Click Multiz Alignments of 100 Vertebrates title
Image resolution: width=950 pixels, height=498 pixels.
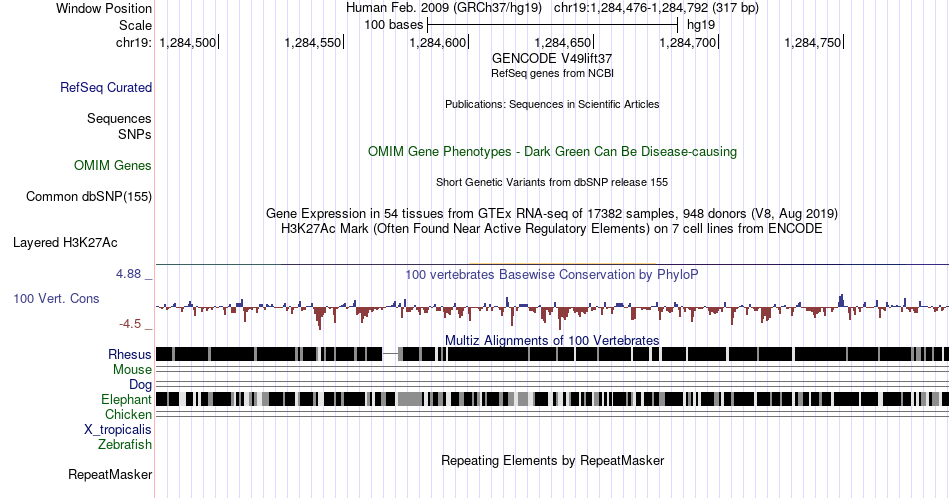(552, 340)
